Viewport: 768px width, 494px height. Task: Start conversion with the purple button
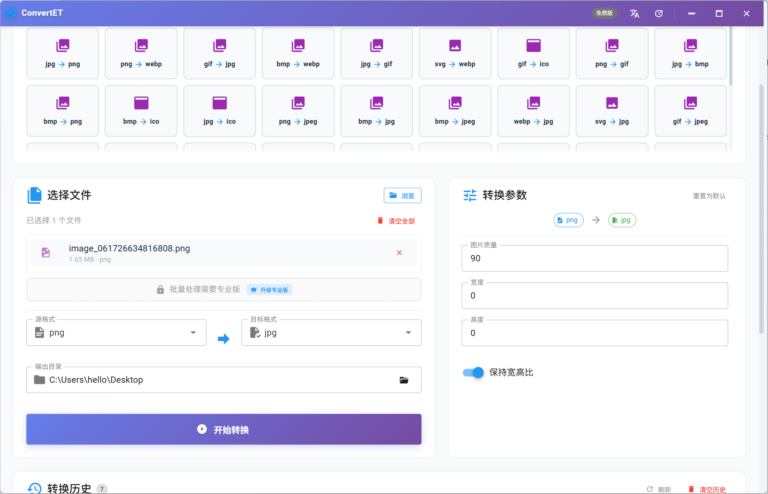(x=224, y=429)
